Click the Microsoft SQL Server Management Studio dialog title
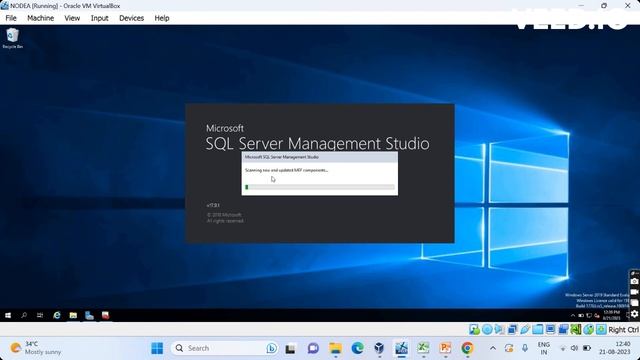The height and width of the screenshot is (360, 640). [x=282, y=157]
